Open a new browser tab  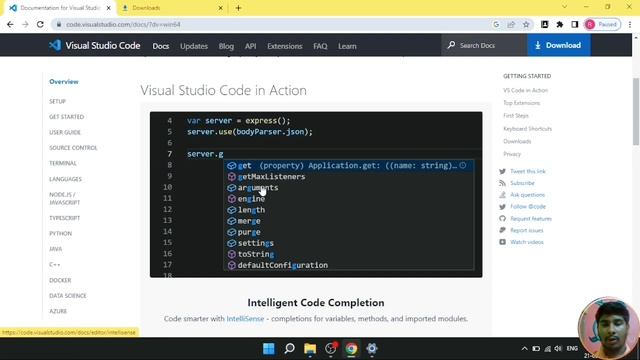pyautogui.click(x=238, y=8)
